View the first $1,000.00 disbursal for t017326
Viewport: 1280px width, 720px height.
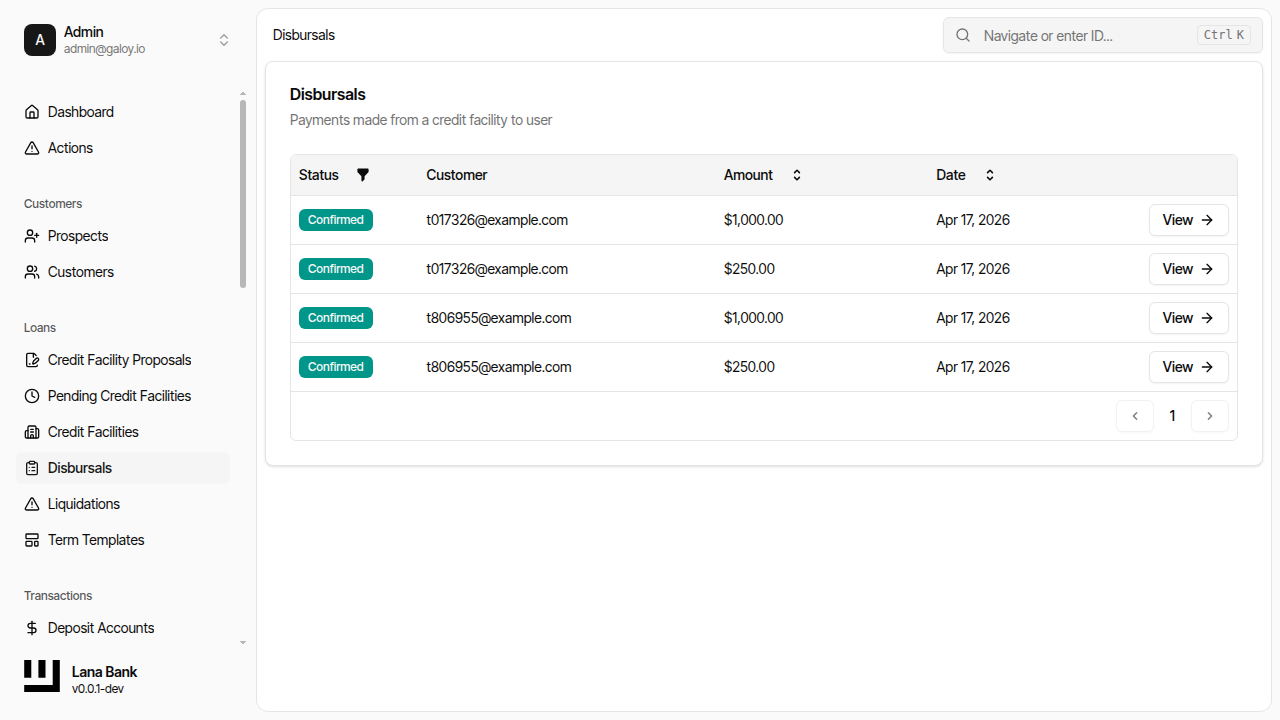(1188, 220)
